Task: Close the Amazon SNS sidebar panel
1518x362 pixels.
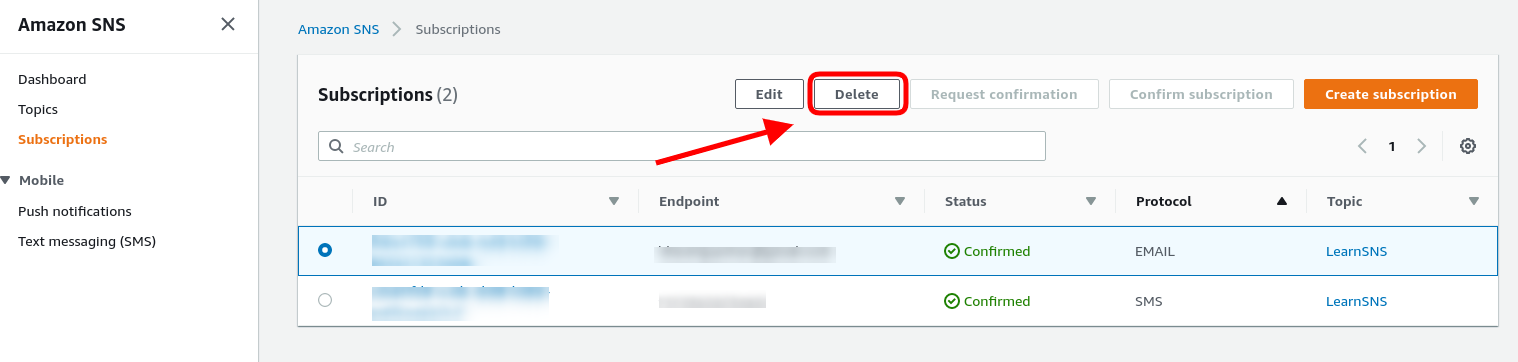Action: point(228,24)
